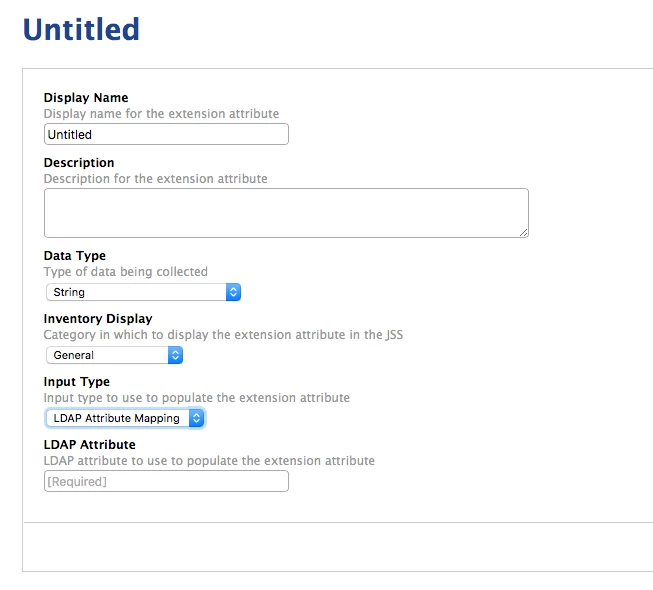
Task: Open the Input Type LDAP Attribute Mapping dropdown
Action: click(125, 418)
